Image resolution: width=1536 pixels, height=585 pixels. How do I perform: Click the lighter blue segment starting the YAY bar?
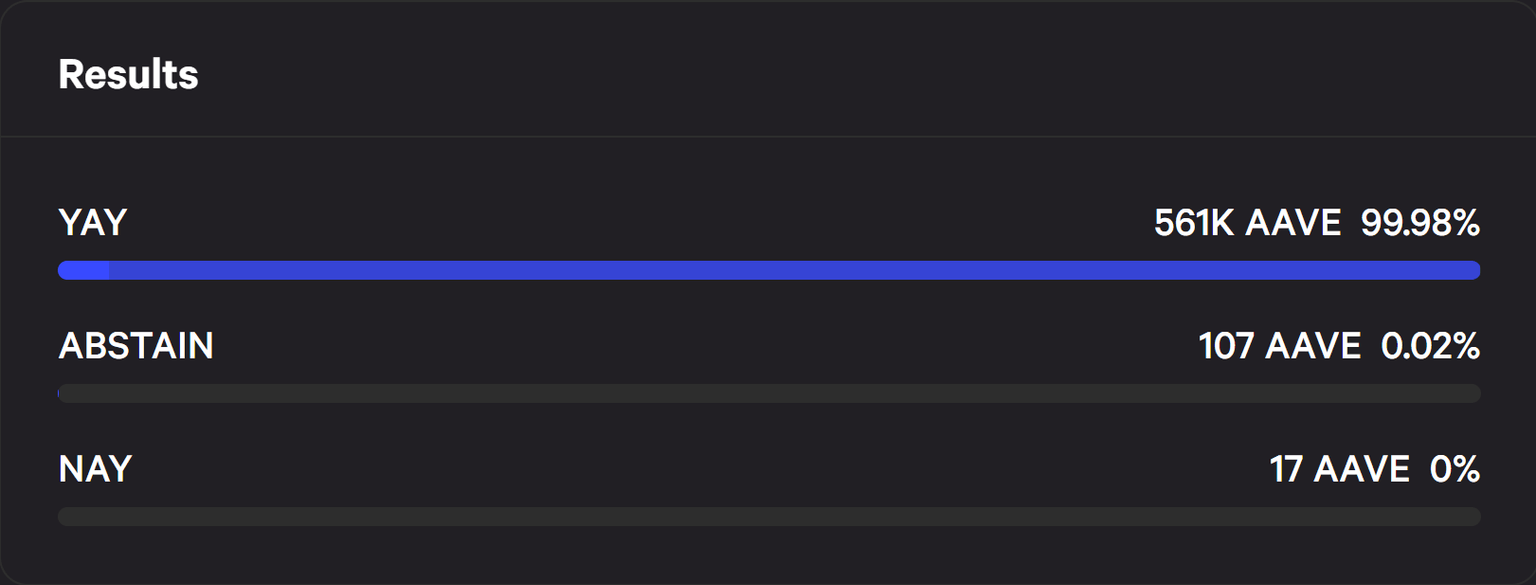(x=84, y=270)
